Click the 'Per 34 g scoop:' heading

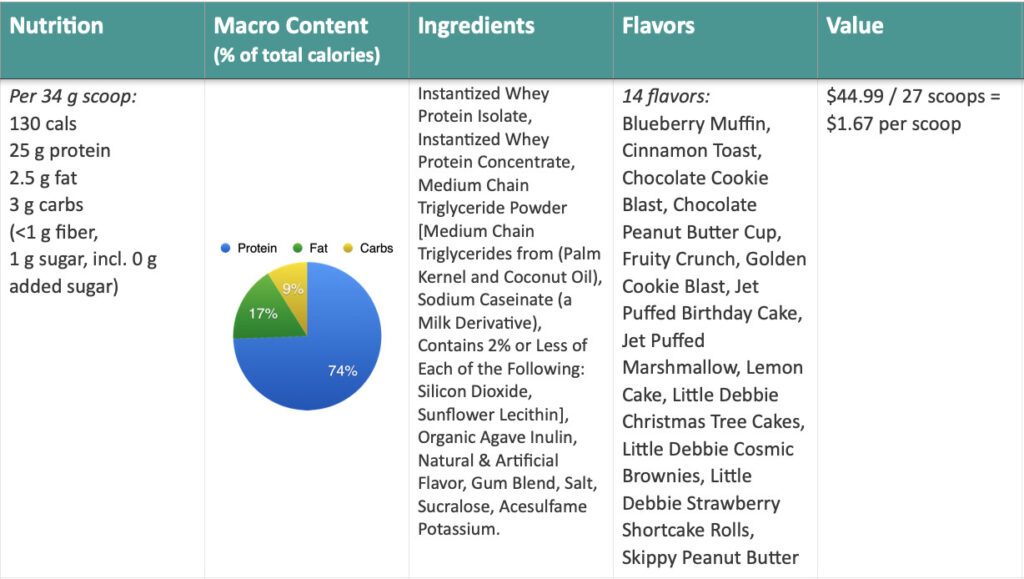tap(73, 97)
